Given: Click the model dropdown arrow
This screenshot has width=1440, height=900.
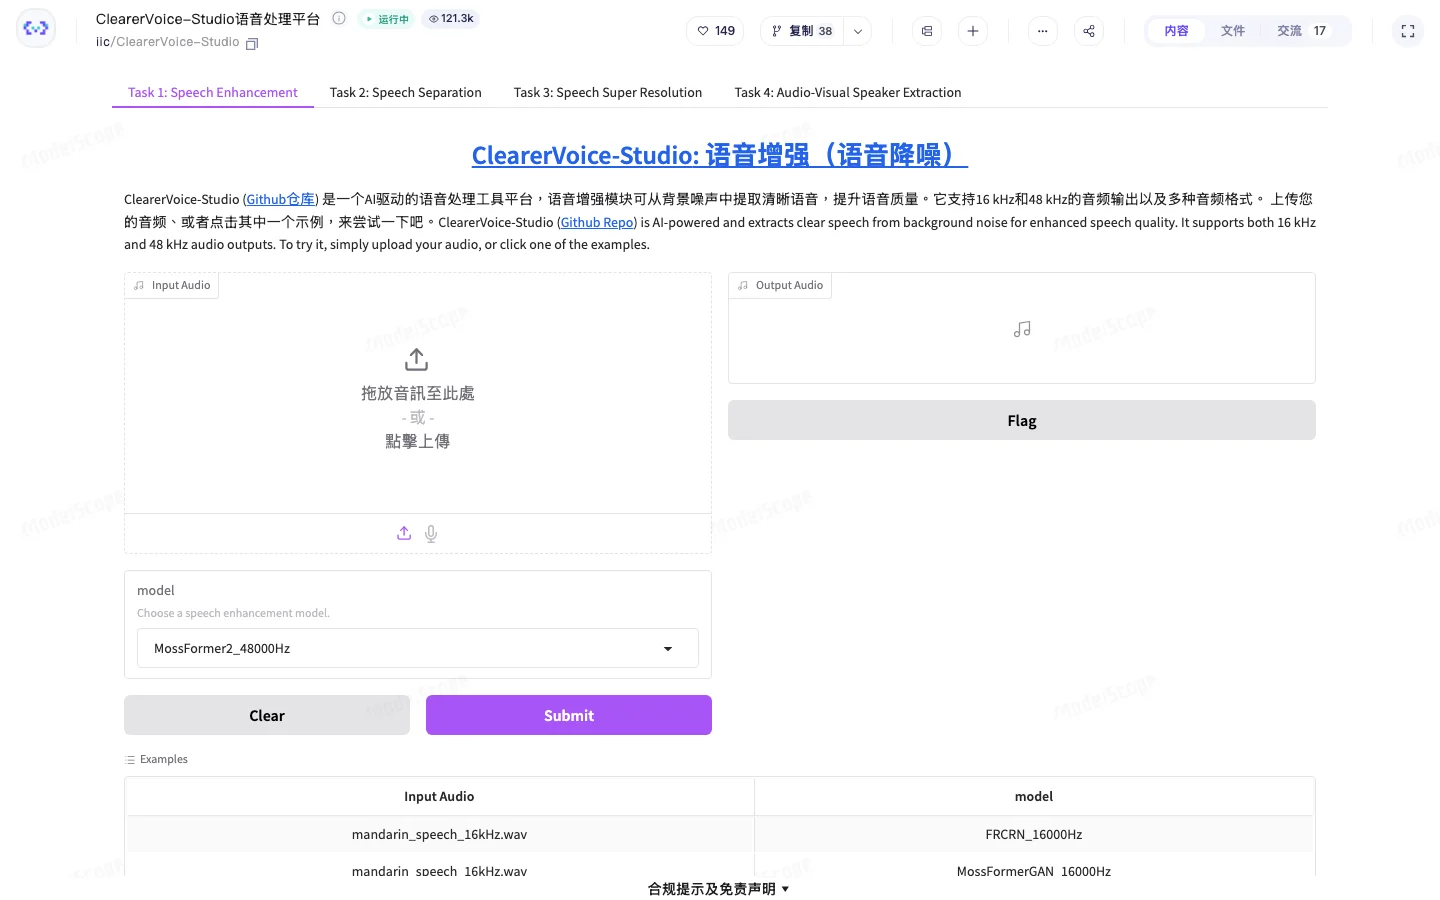Looking at the screenshot, I should 668,649.
